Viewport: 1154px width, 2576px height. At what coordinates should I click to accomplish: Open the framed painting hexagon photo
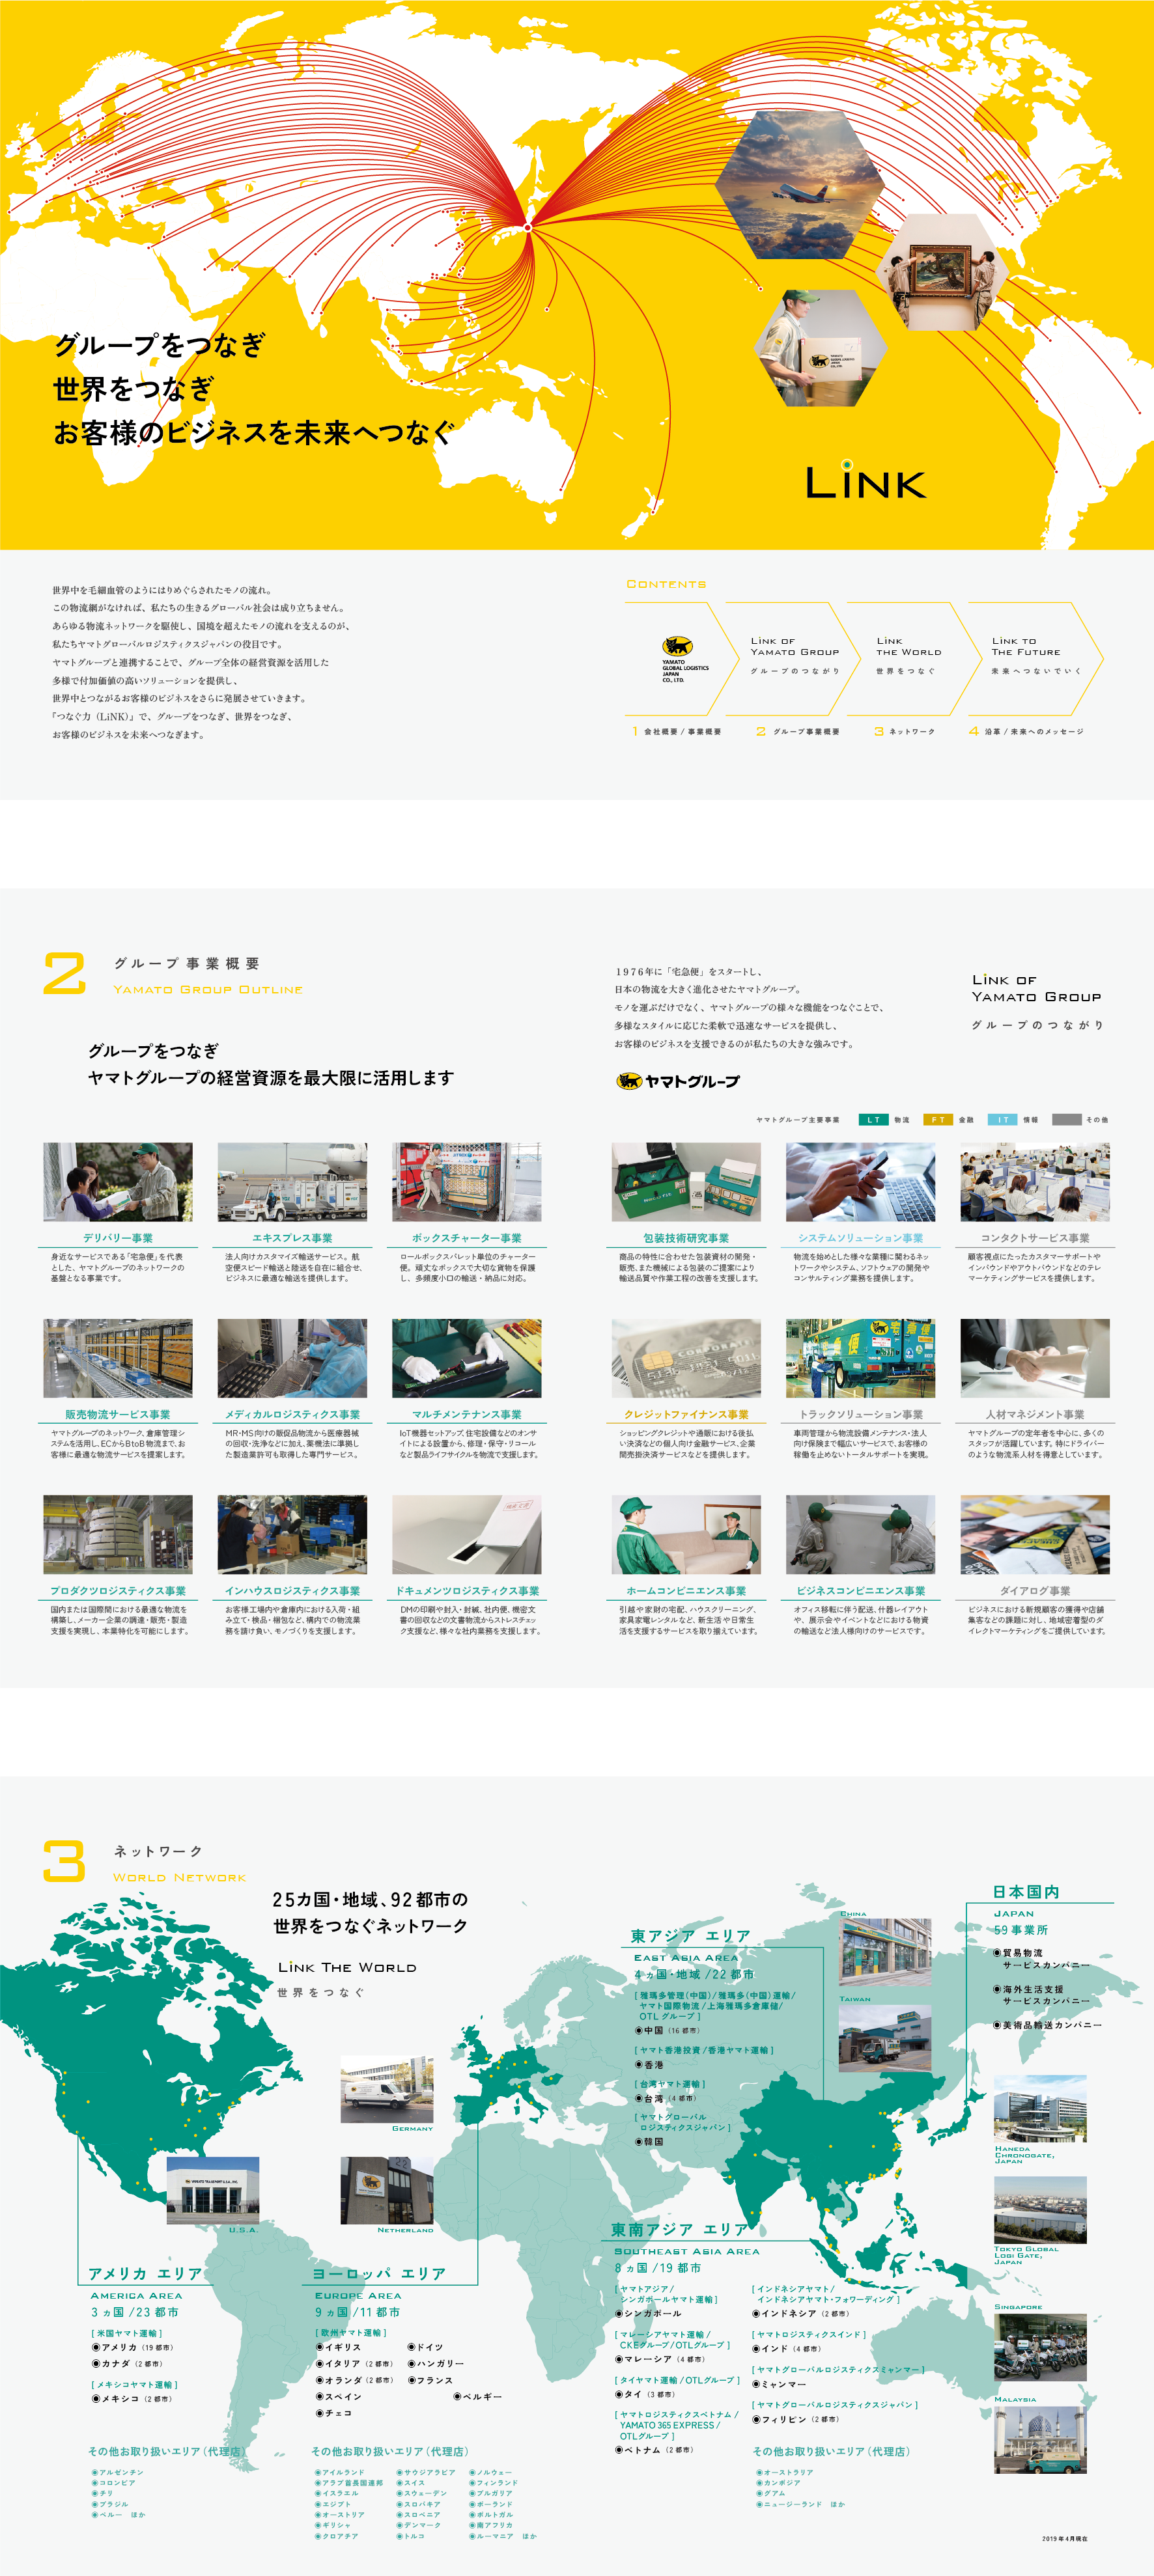(x=941, y=271)
